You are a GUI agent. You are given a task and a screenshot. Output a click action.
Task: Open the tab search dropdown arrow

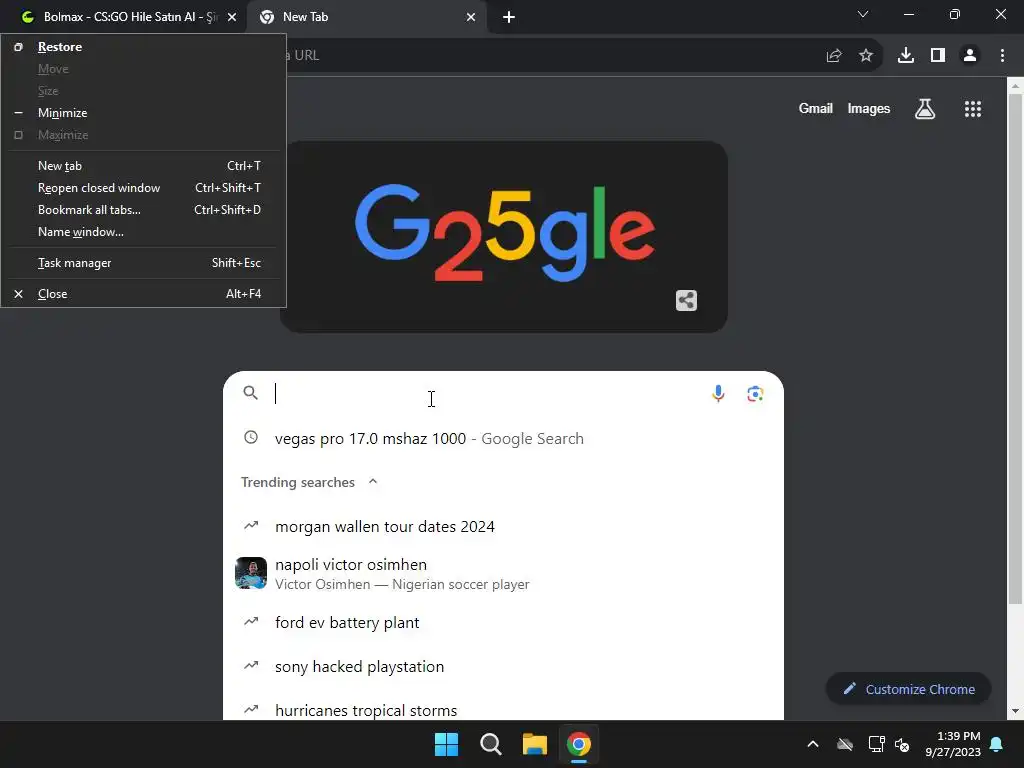(863, 14)
